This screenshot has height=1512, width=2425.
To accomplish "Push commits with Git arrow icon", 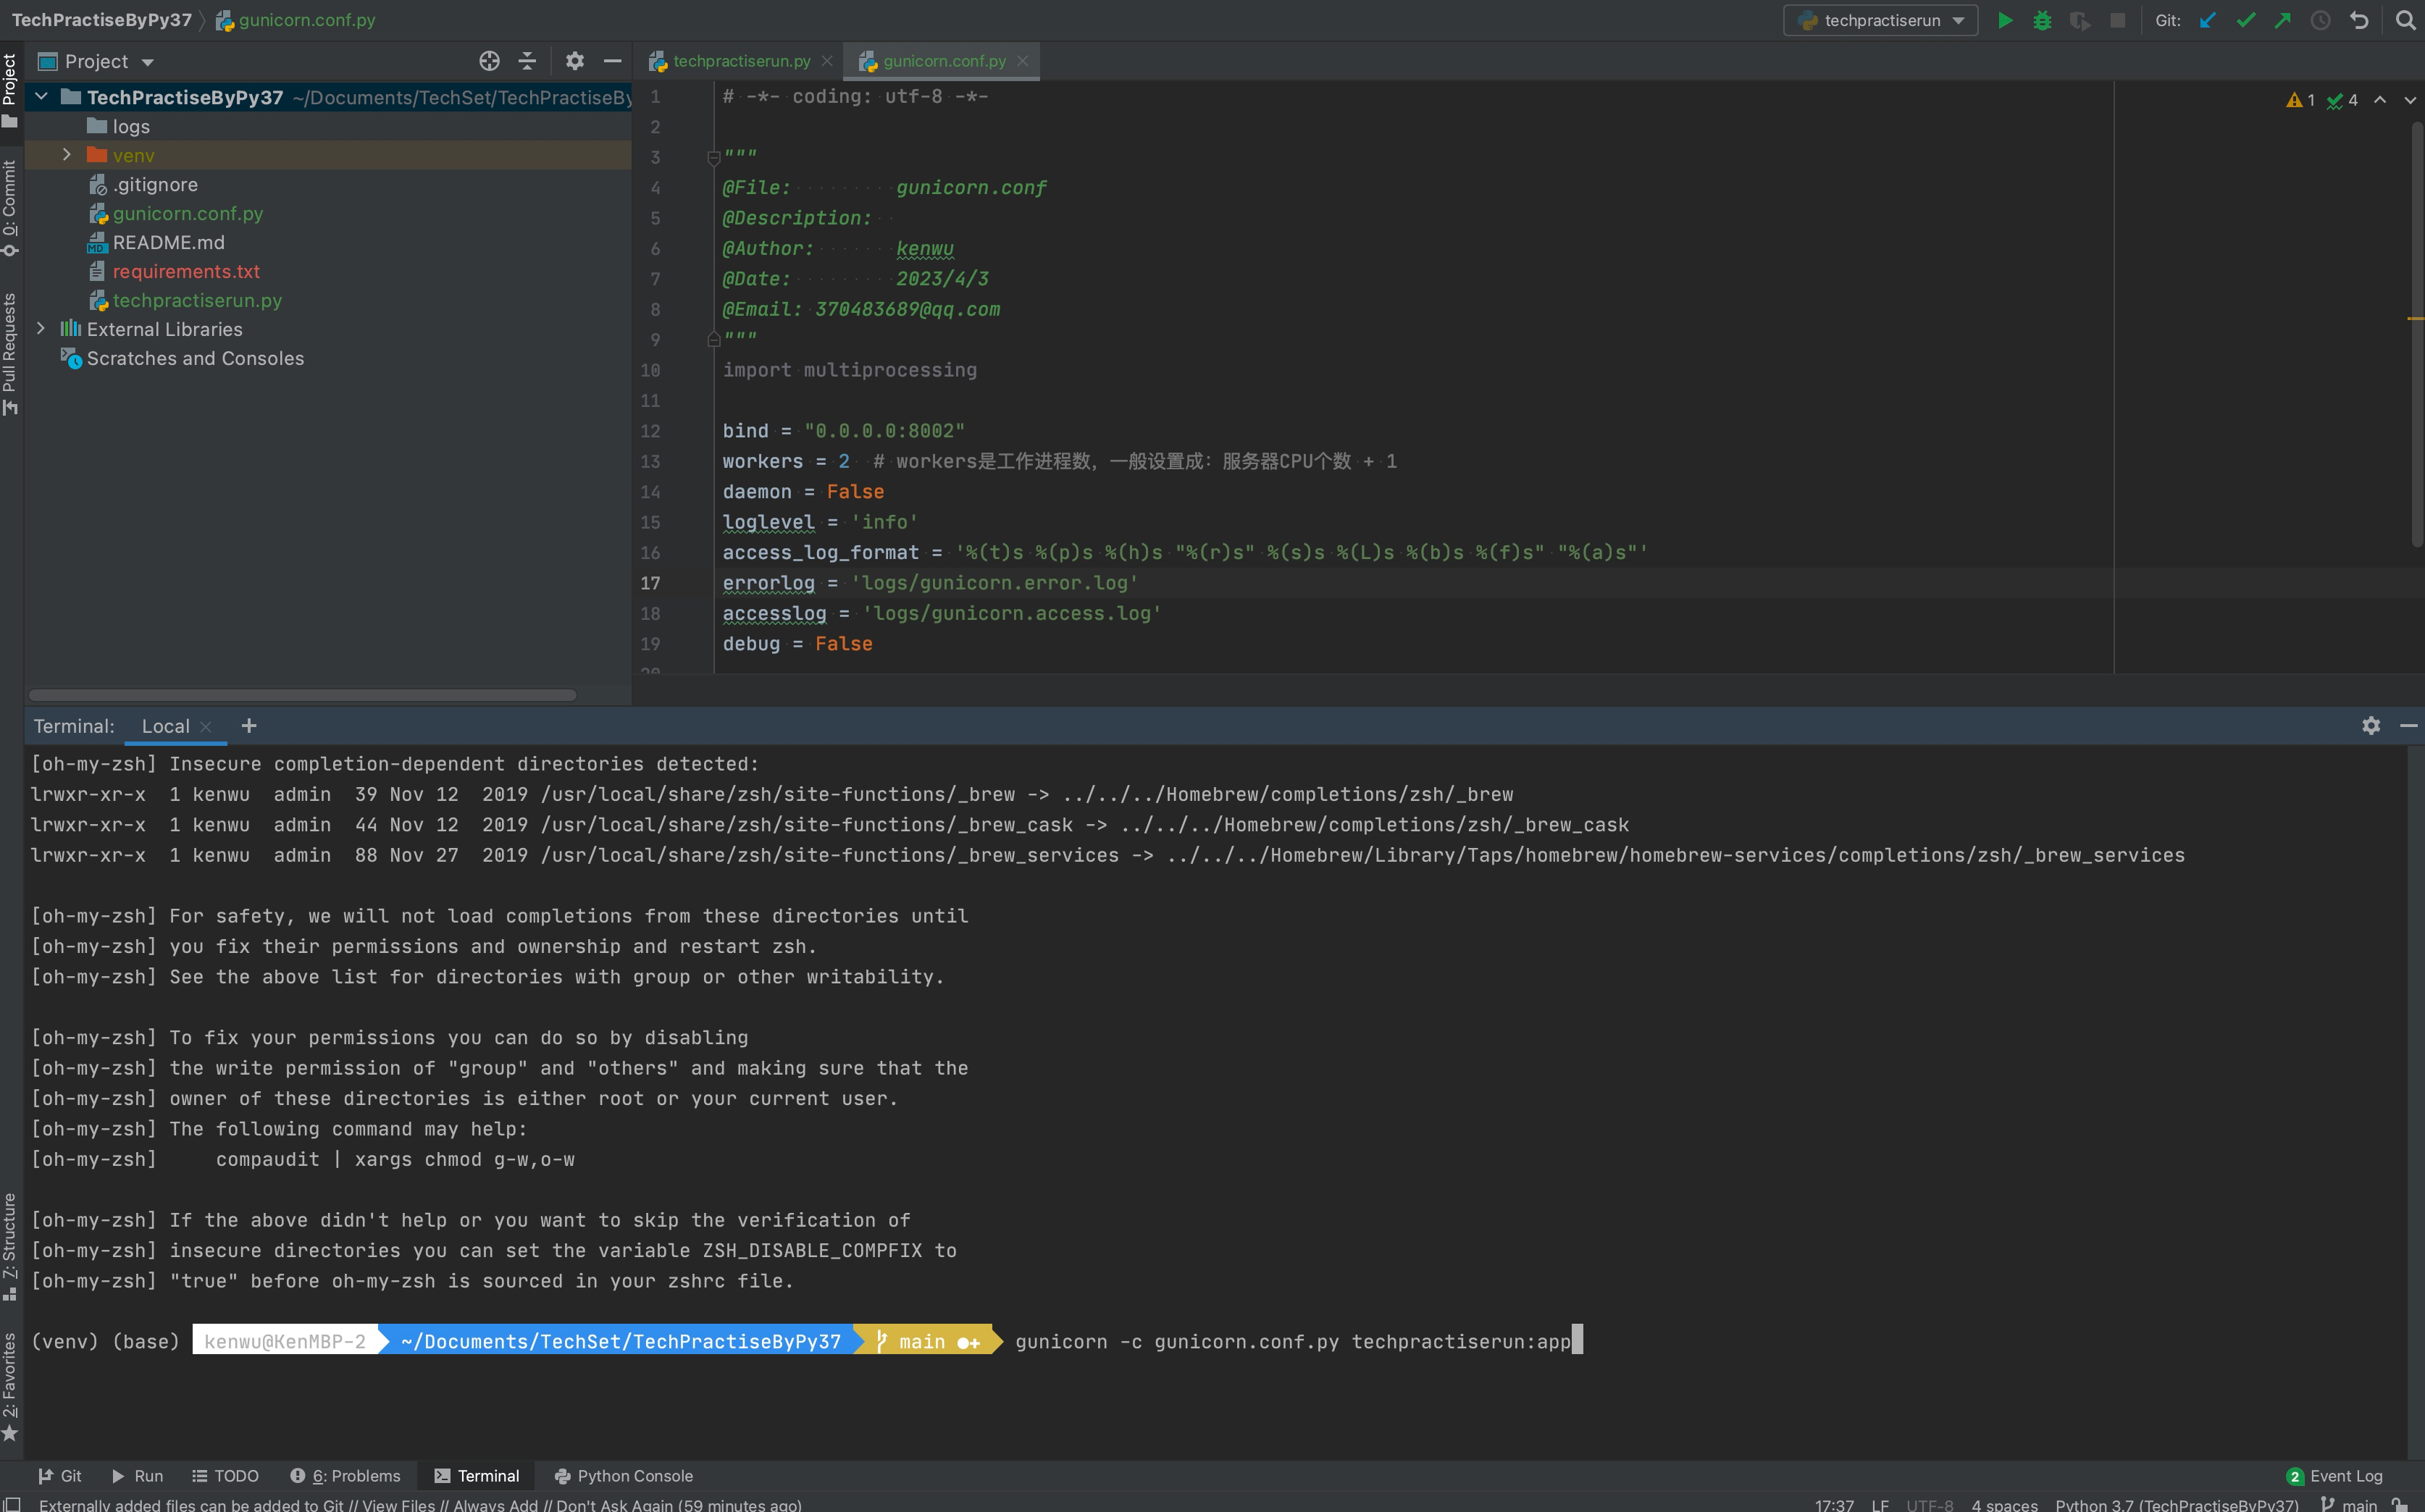I will point(2283,20).
